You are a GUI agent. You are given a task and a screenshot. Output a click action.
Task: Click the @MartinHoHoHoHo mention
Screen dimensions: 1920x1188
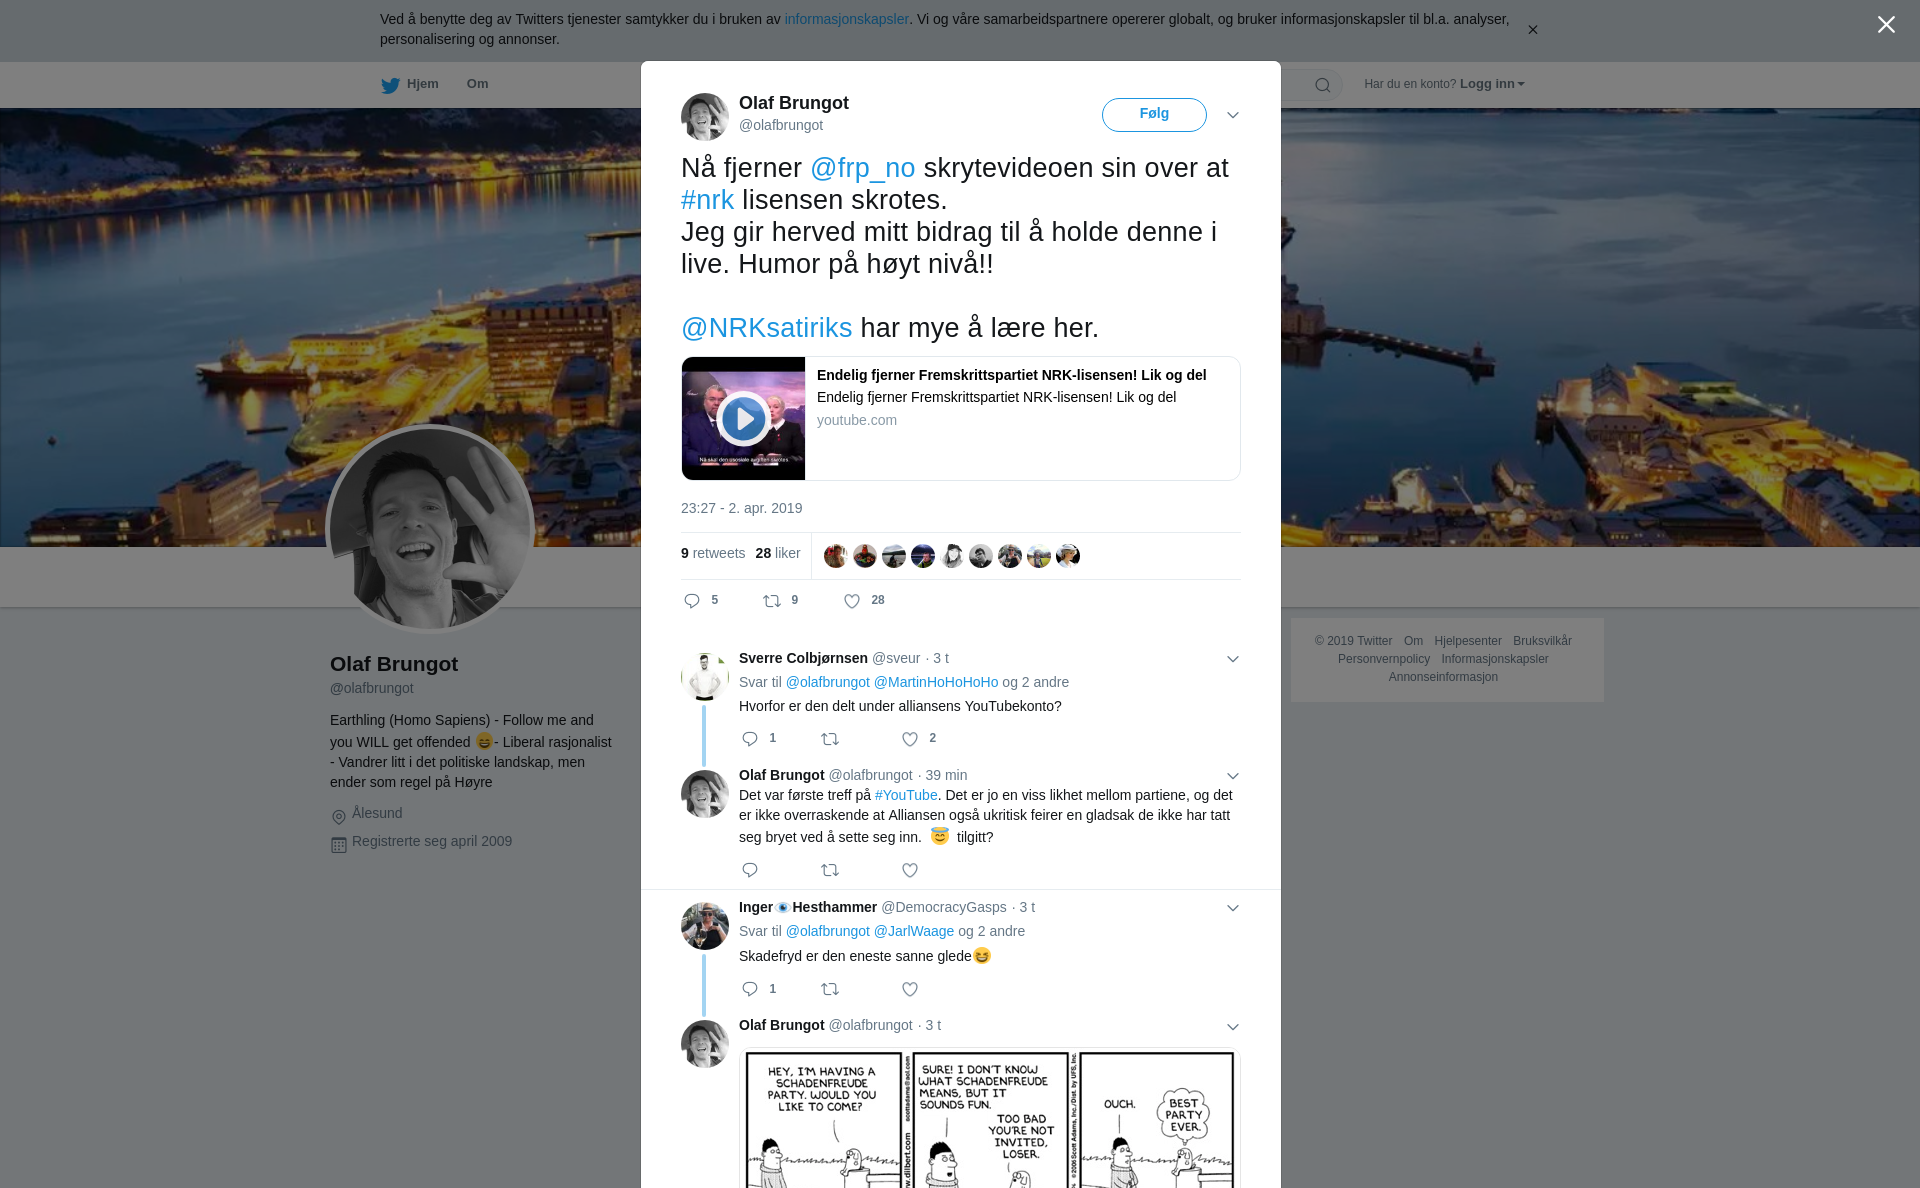click(x=936, y=682)
